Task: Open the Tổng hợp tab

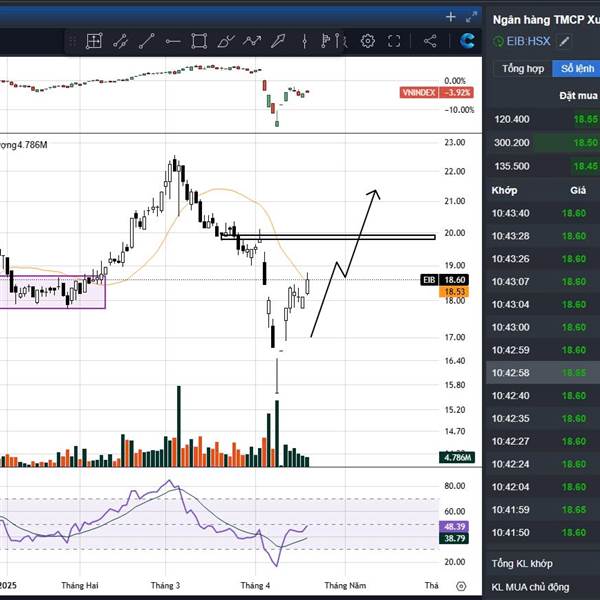Action: point(523,68)
